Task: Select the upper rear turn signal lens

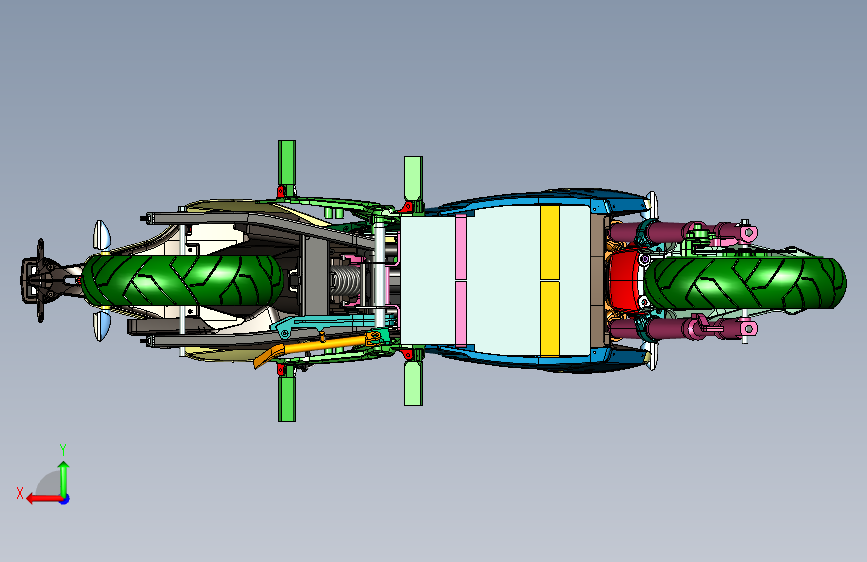Action: [102, 235]
